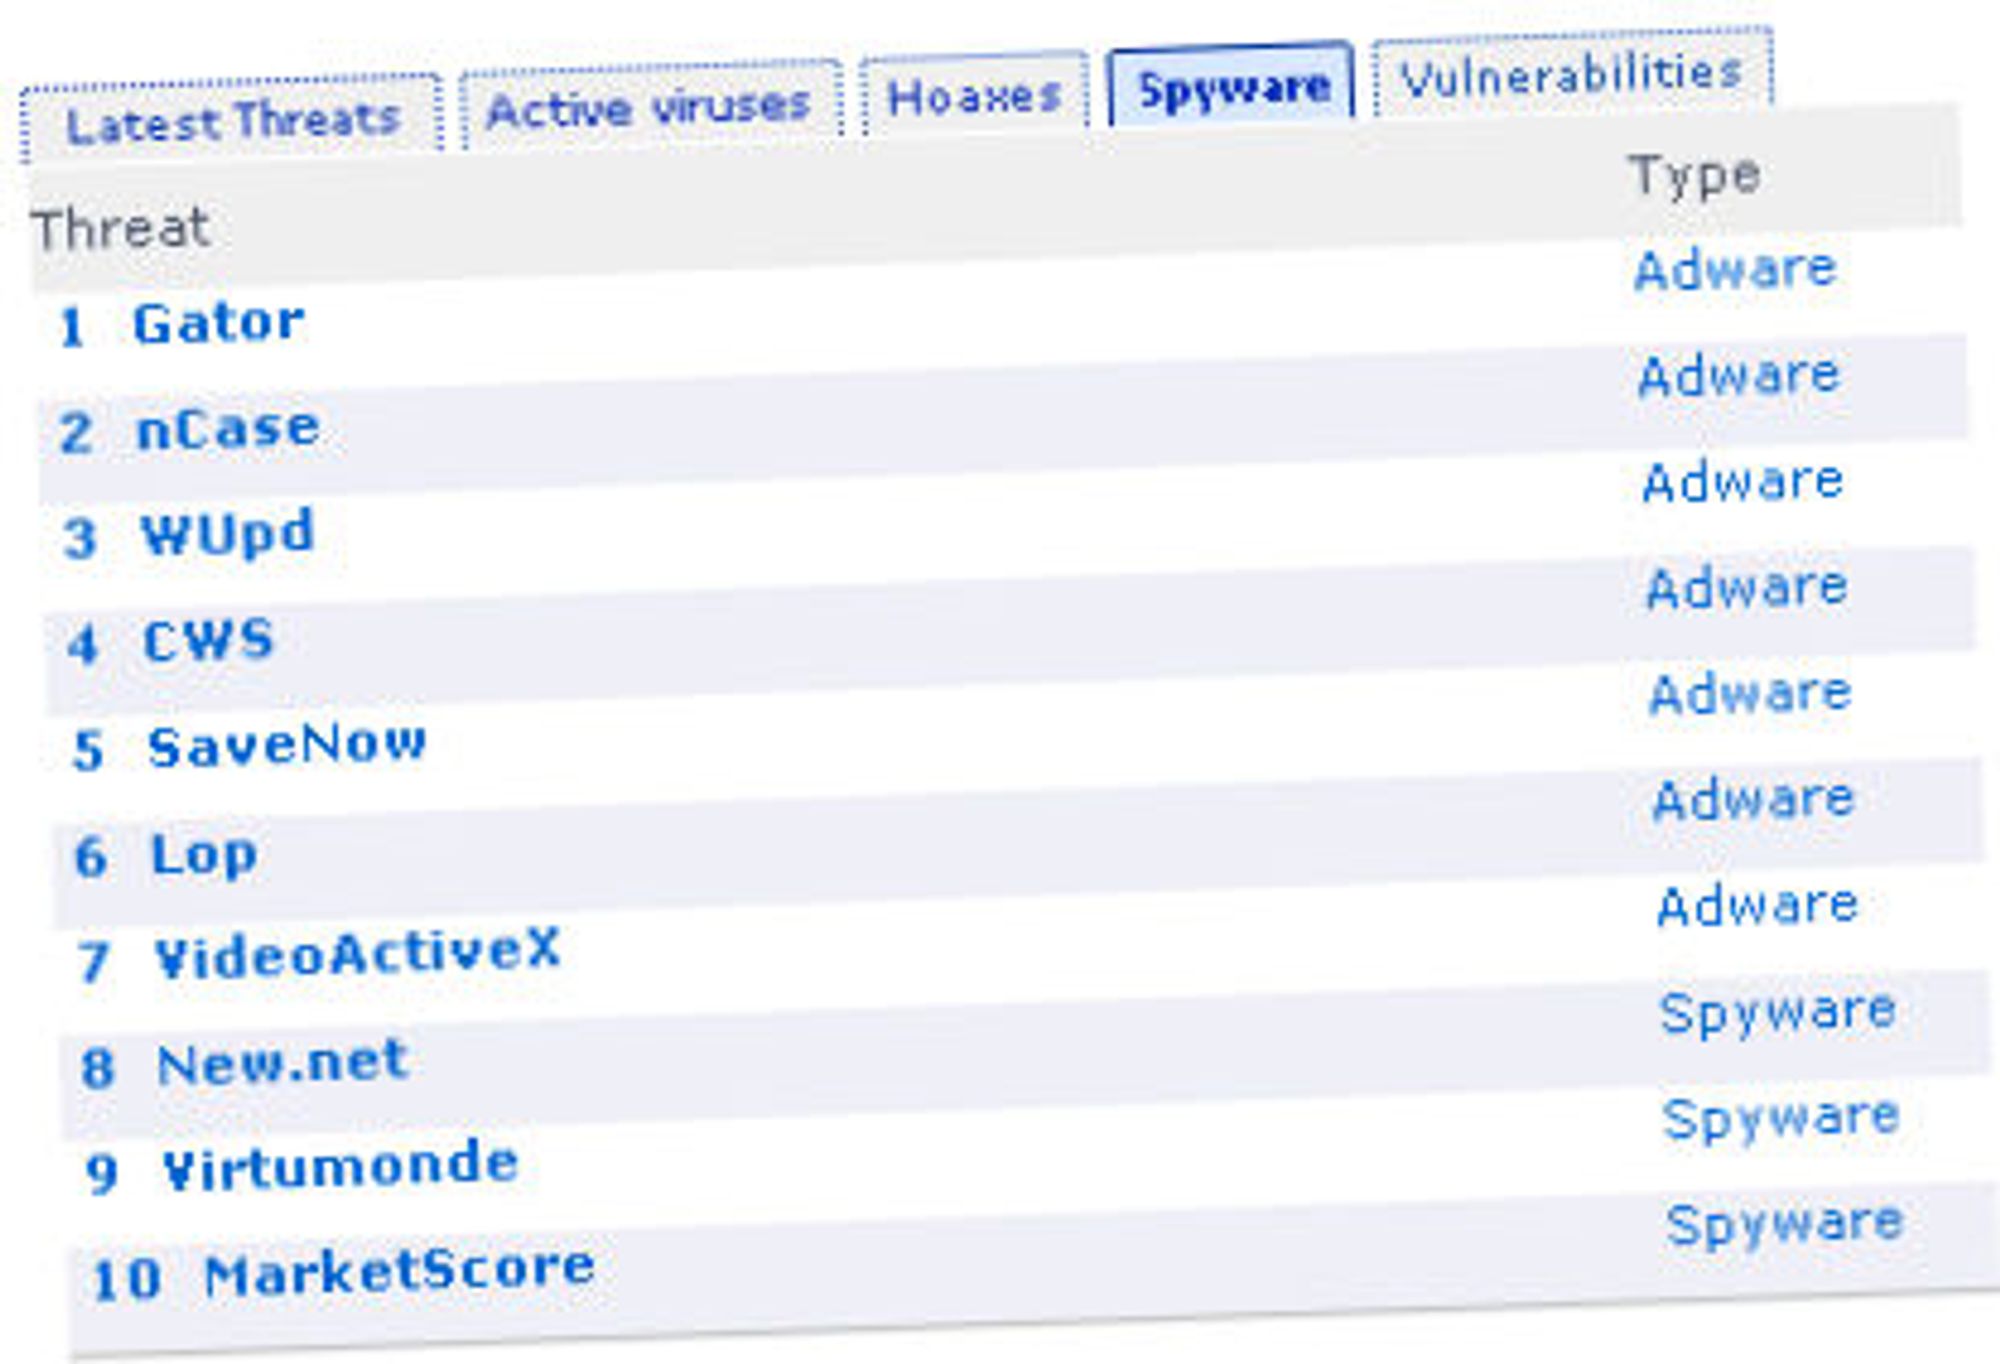2000x1364 pixels.
Task: Select the Hoaxes tab
Action: [x=975, y=94]
